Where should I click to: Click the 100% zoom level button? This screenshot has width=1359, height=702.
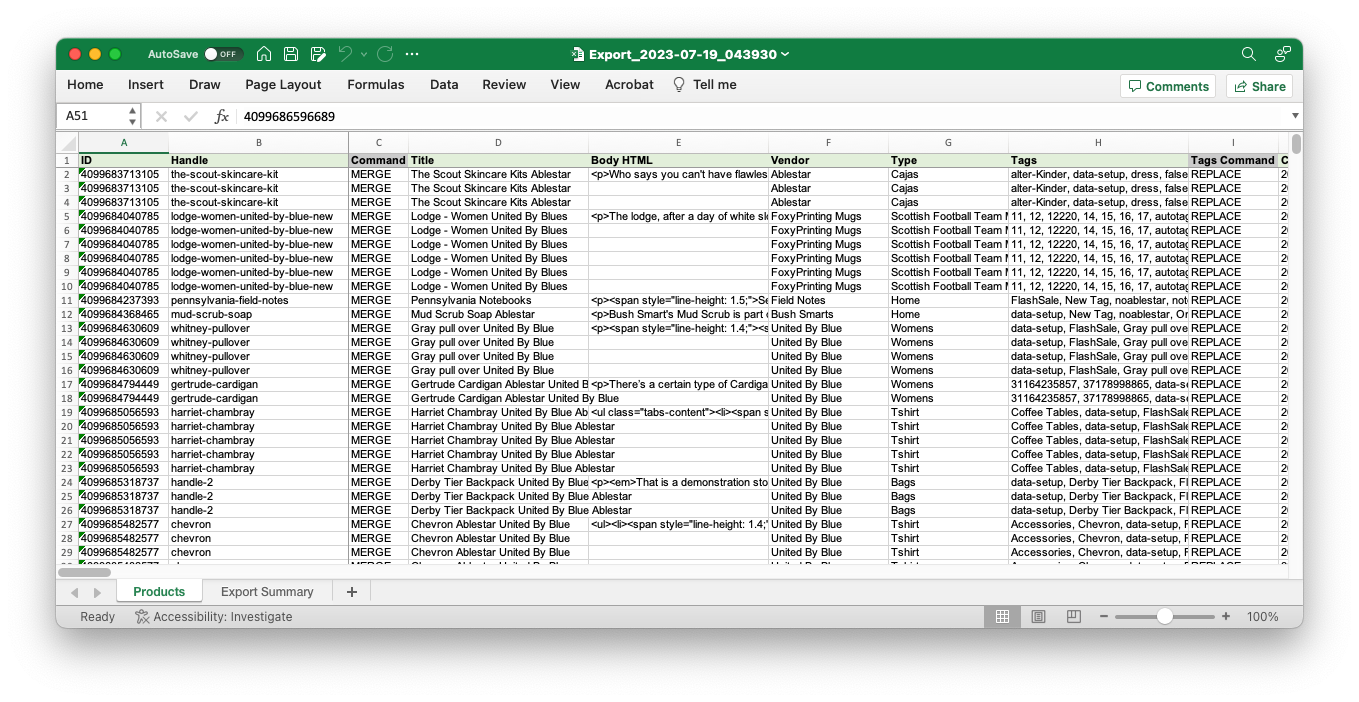pos(1263,617)
